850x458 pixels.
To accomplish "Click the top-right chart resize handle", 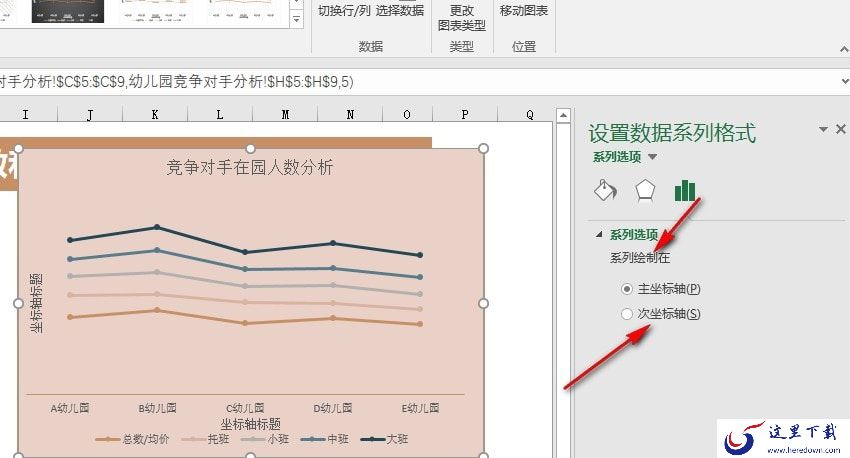I will coord(484,149).
